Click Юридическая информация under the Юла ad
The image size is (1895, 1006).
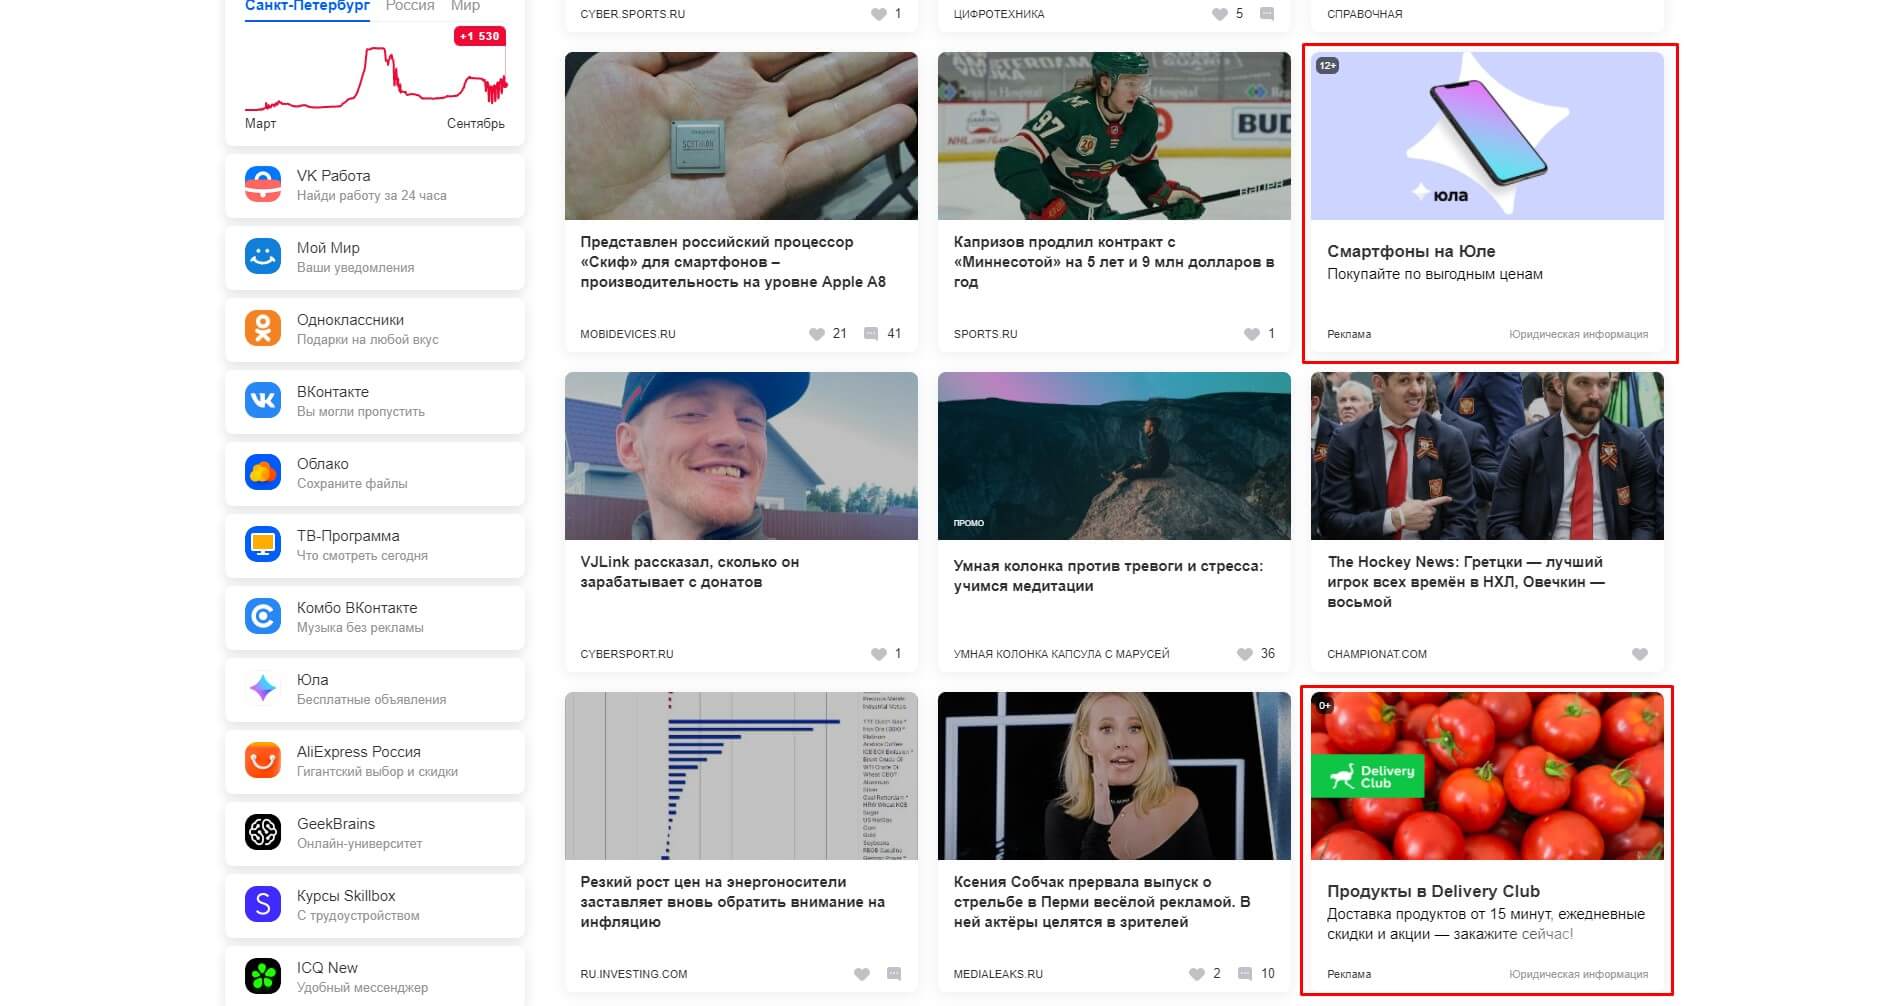click(1578, 334)
